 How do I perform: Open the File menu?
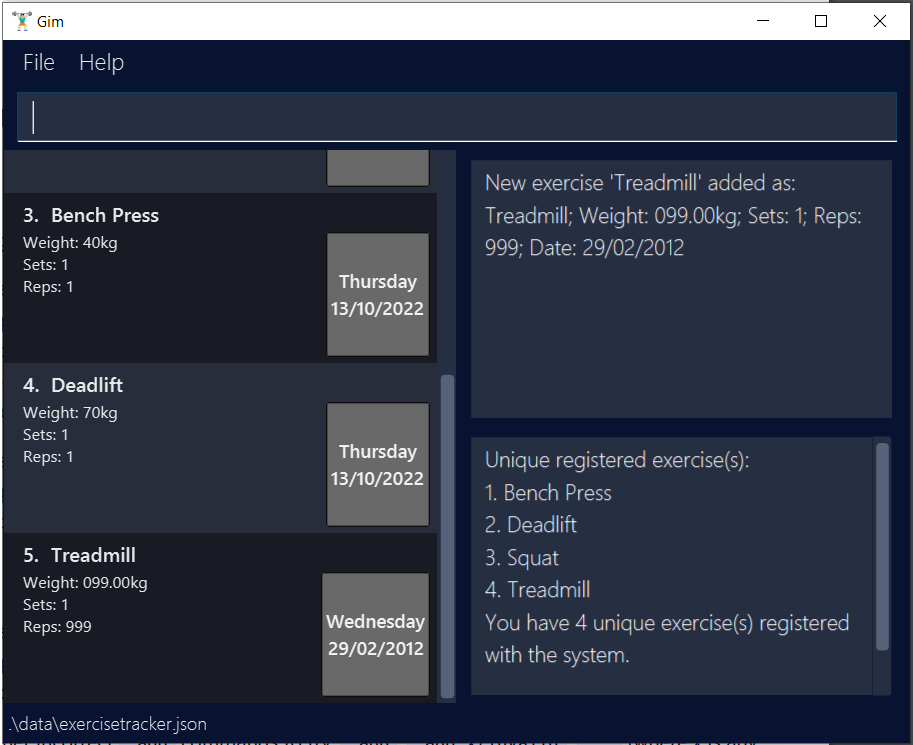37,62
